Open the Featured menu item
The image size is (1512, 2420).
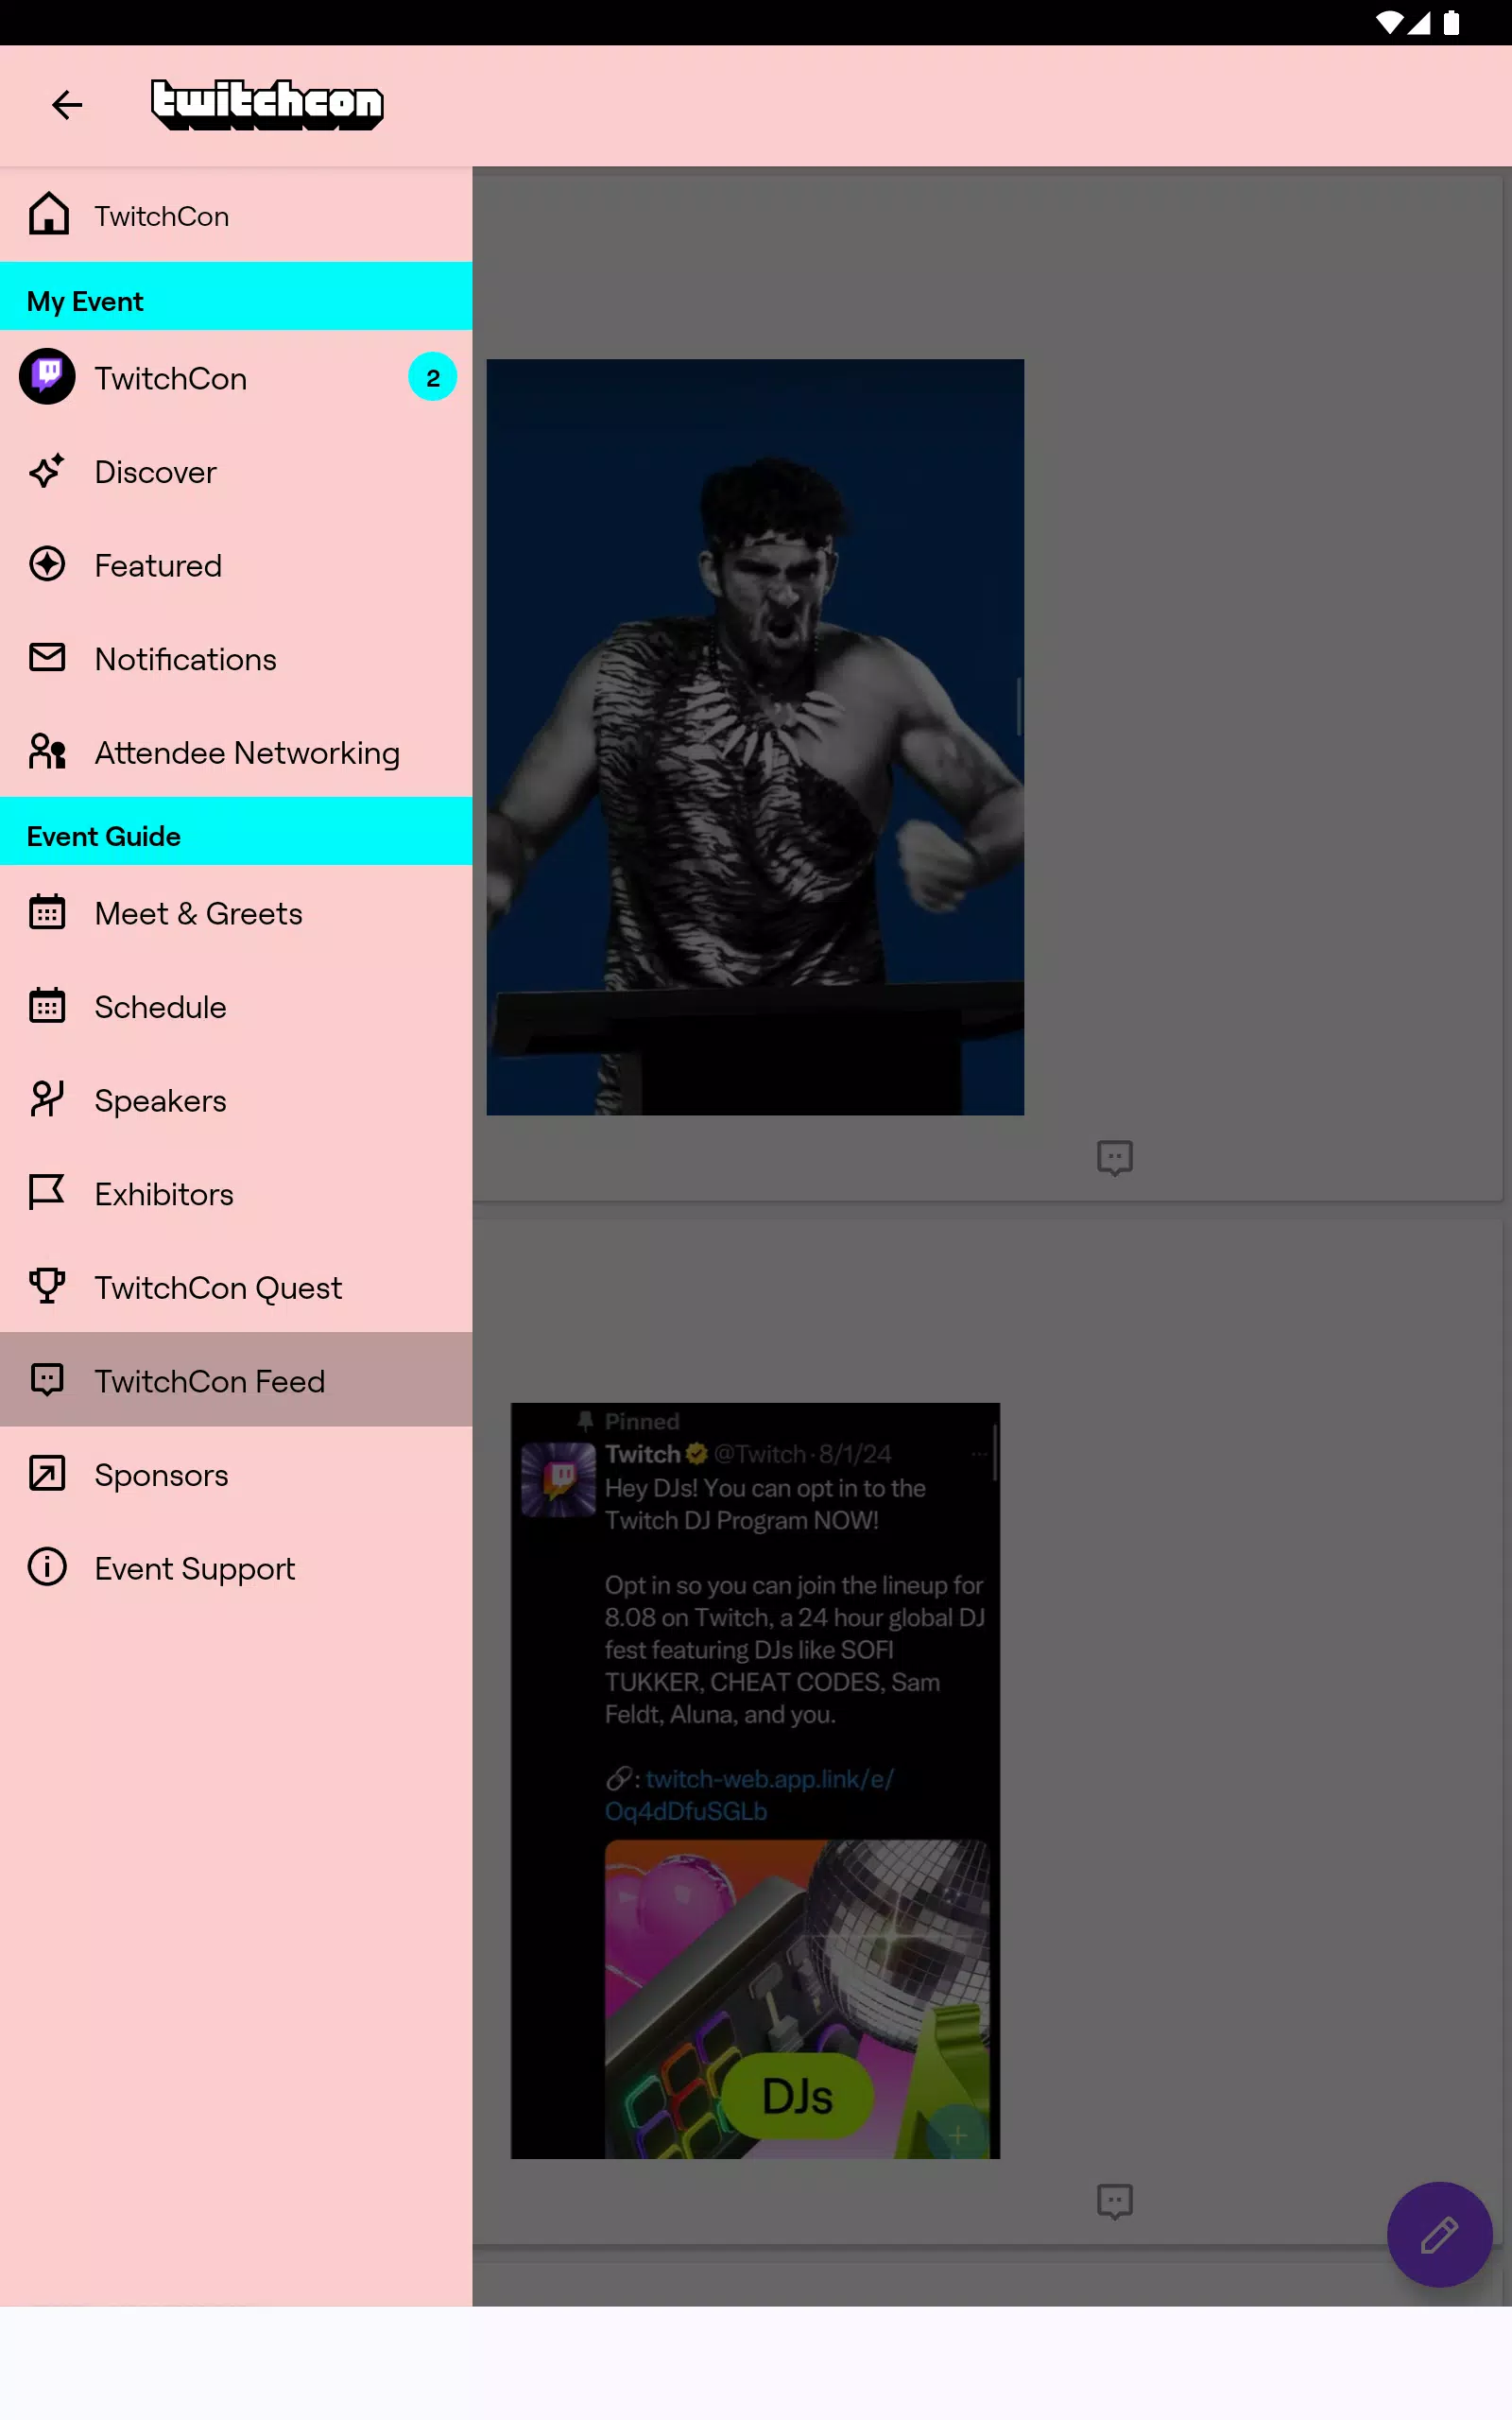coord(236,564)
